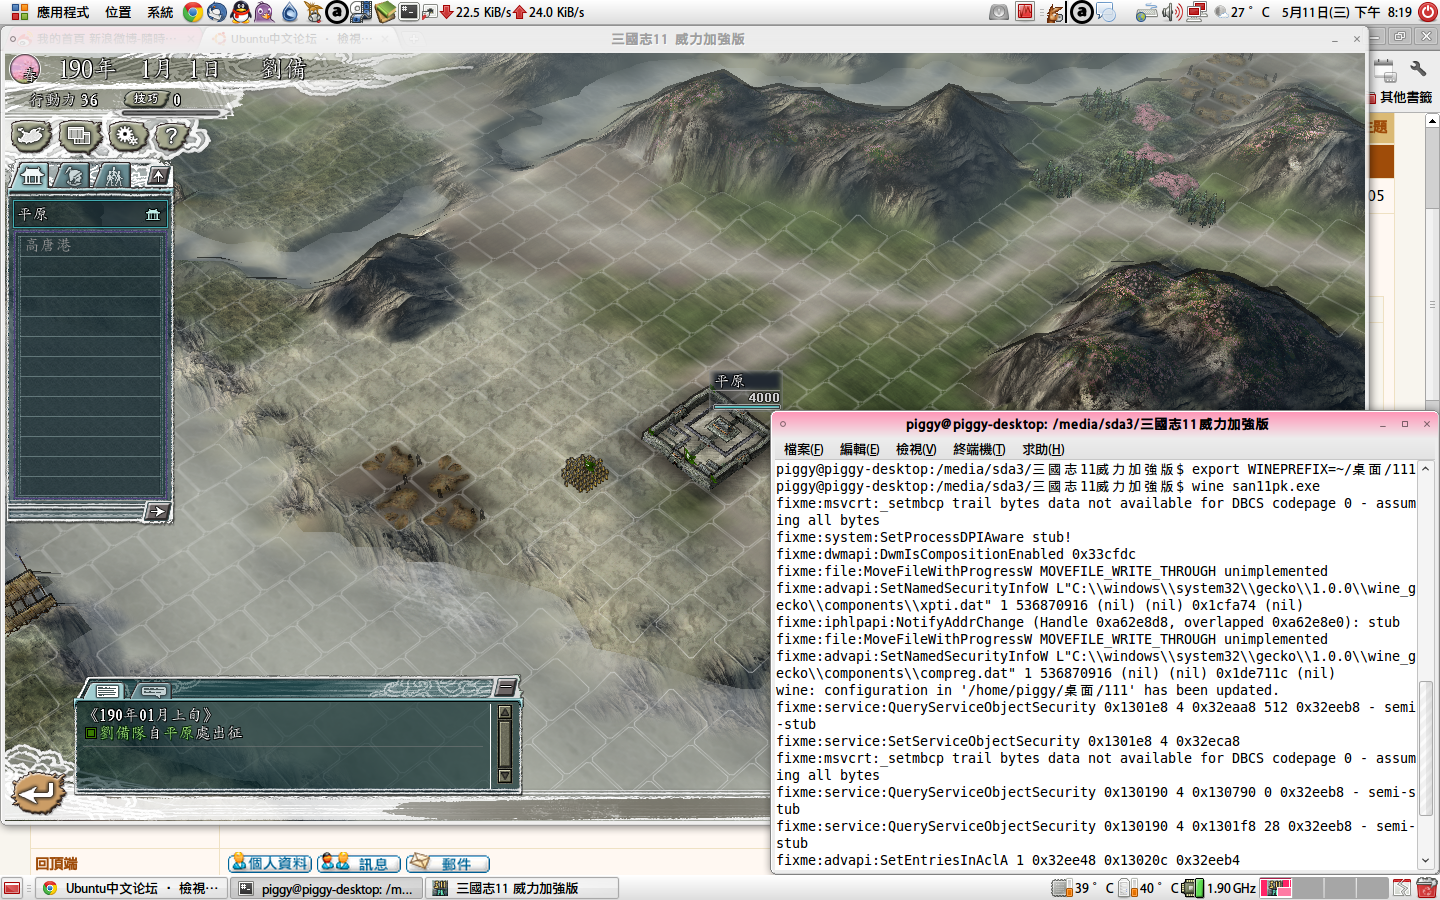Screen dimensions: 1440x900
Task: Click the red power shutdown icon
Action: click(x=1428, y=12)
